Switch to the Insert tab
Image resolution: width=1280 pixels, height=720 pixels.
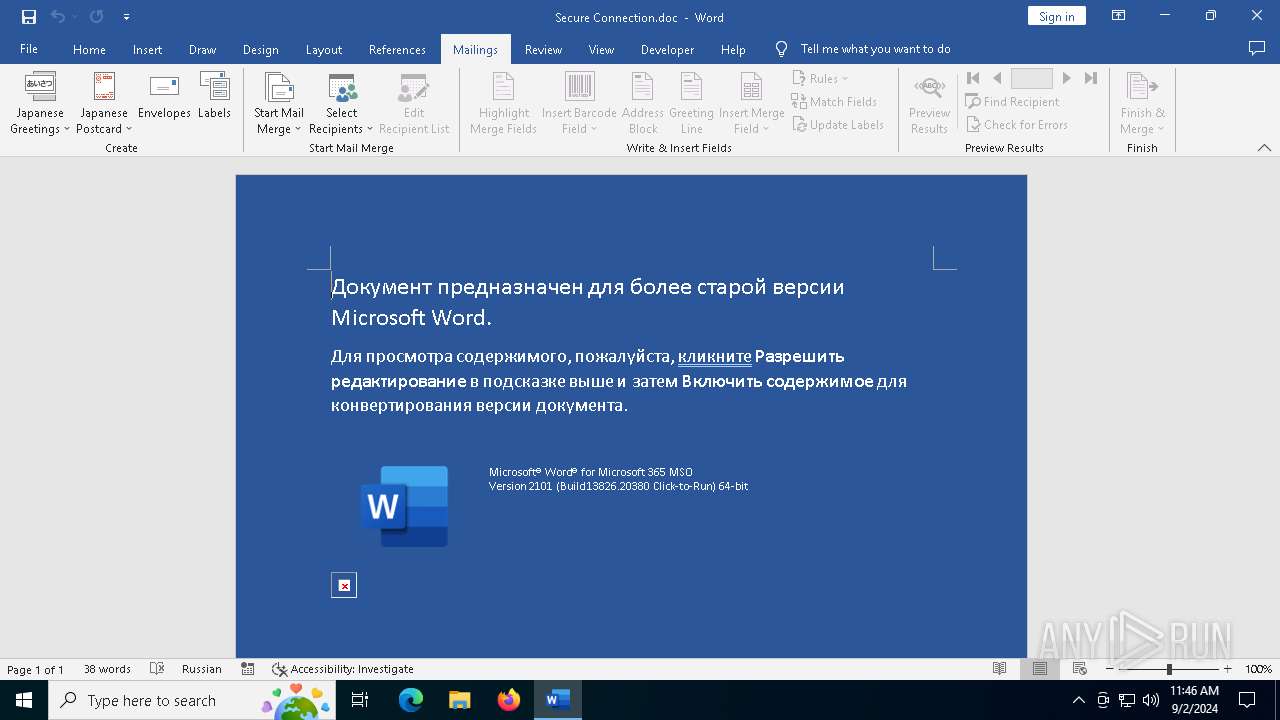147,49
